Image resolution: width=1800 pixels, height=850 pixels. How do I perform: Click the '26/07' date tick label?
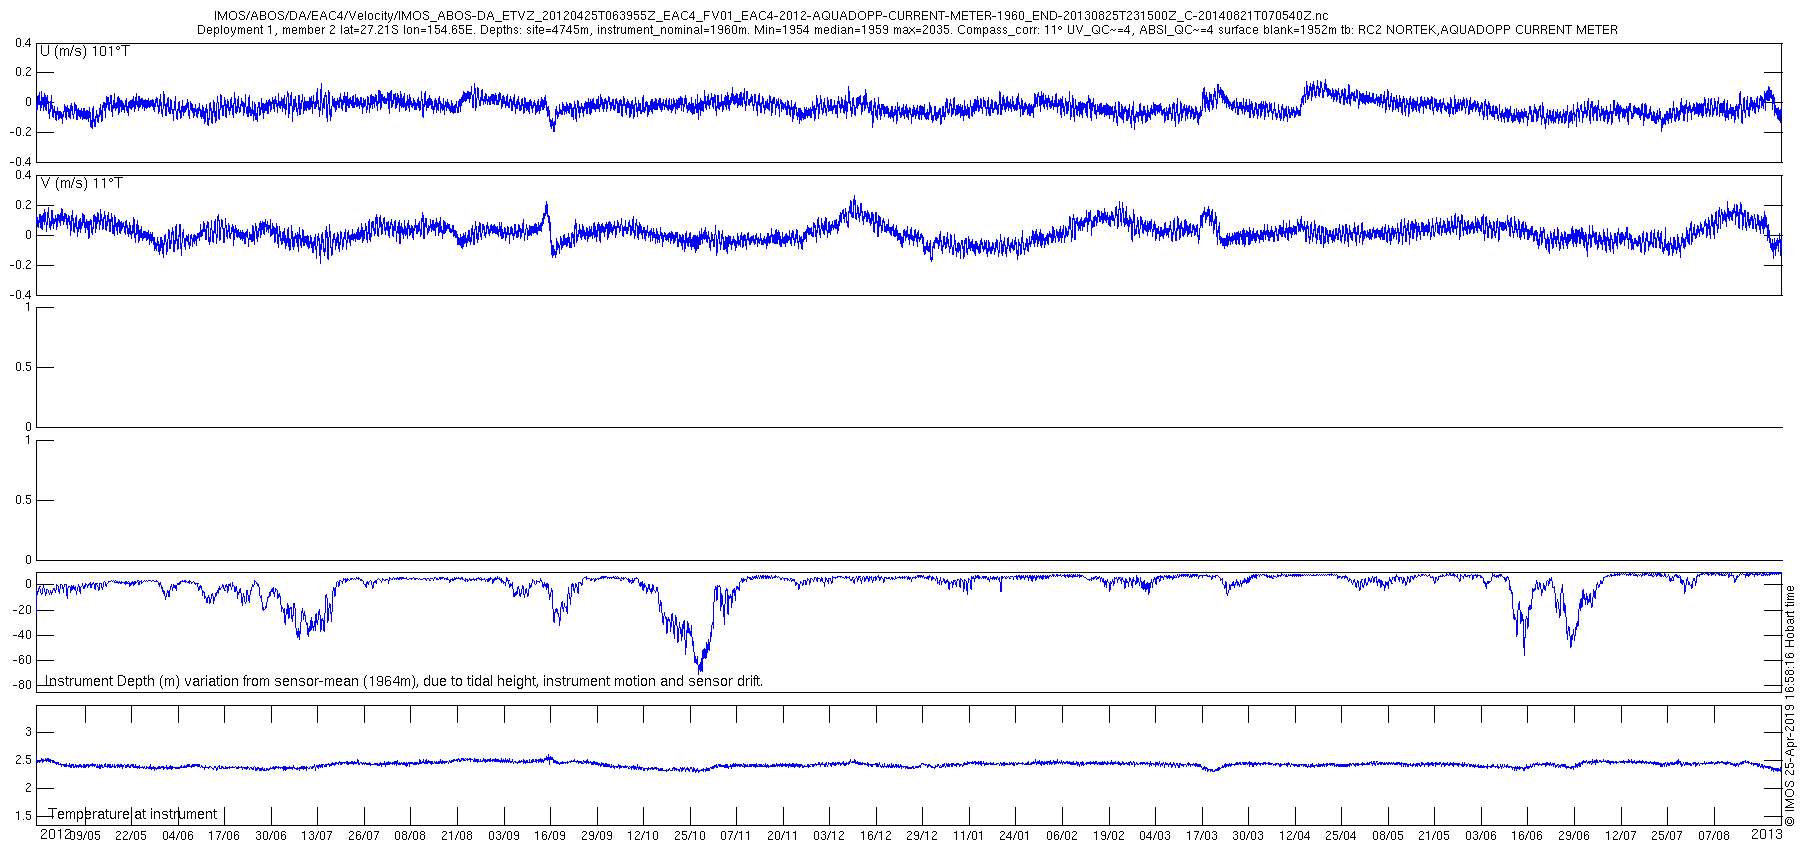(364, 836)
